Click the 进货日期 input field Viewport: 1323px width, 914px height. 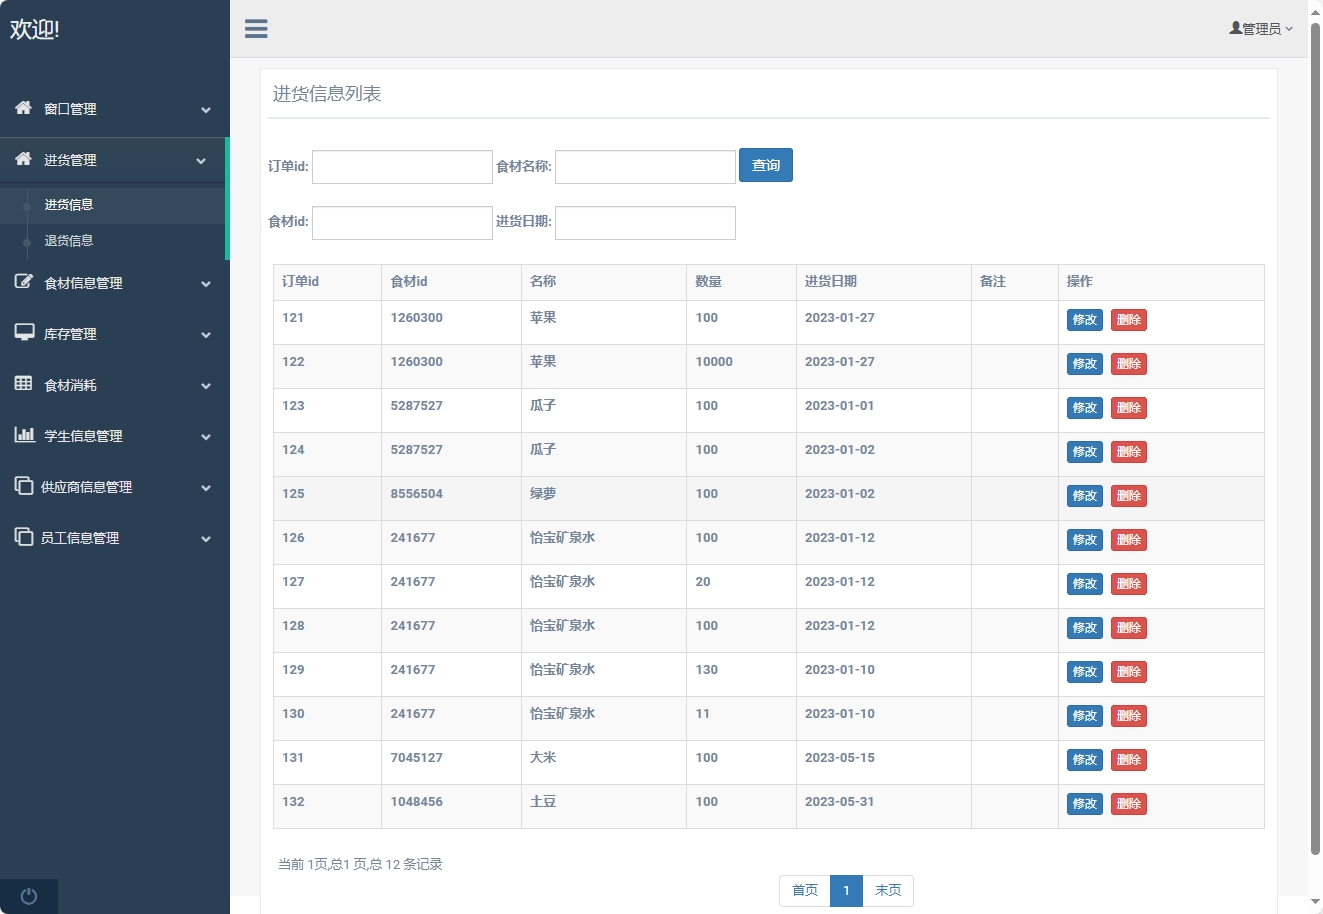click(645, 223)
